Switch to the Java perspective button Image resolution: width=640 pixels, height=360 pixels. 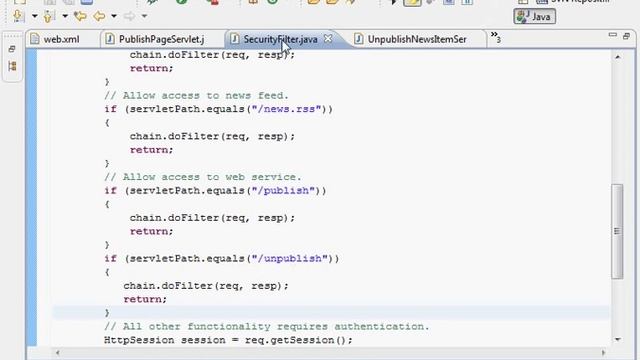click(534, 17)
